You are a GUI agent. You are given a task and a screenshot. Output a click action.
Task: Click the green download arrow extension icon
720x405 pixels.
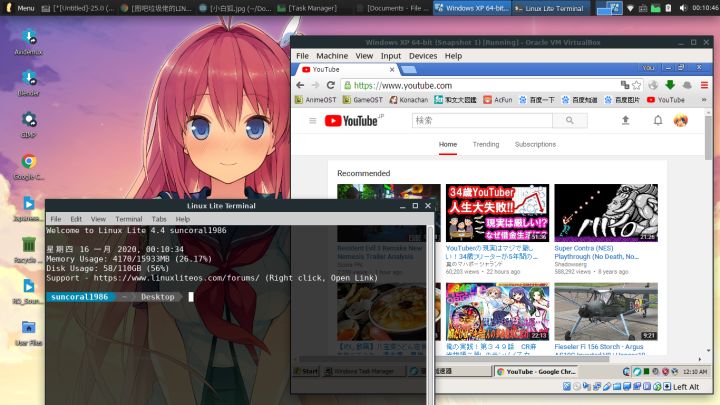[670, 85]
